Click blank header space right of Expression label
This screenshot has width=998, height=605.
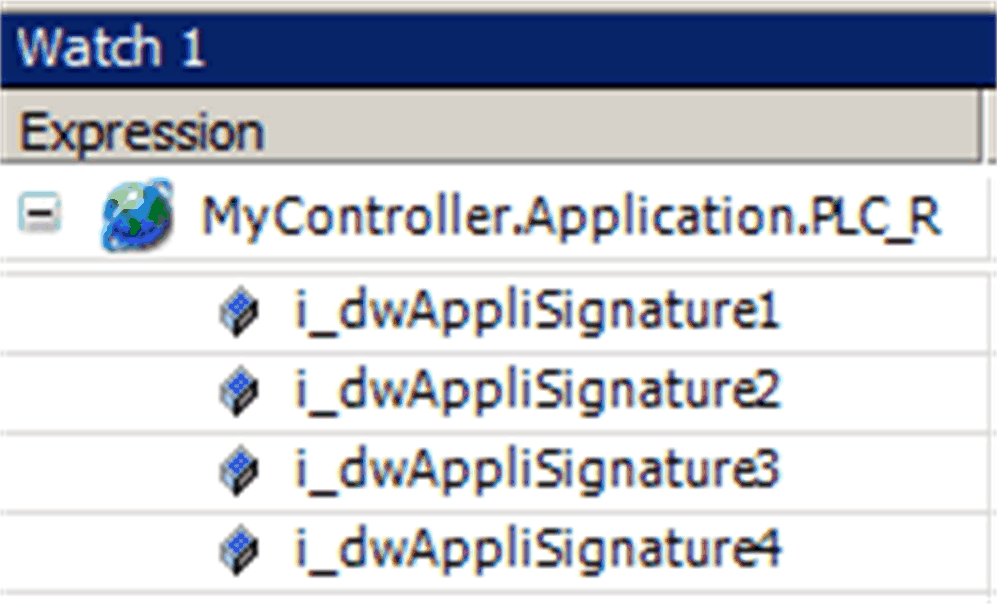coord(621,127)
